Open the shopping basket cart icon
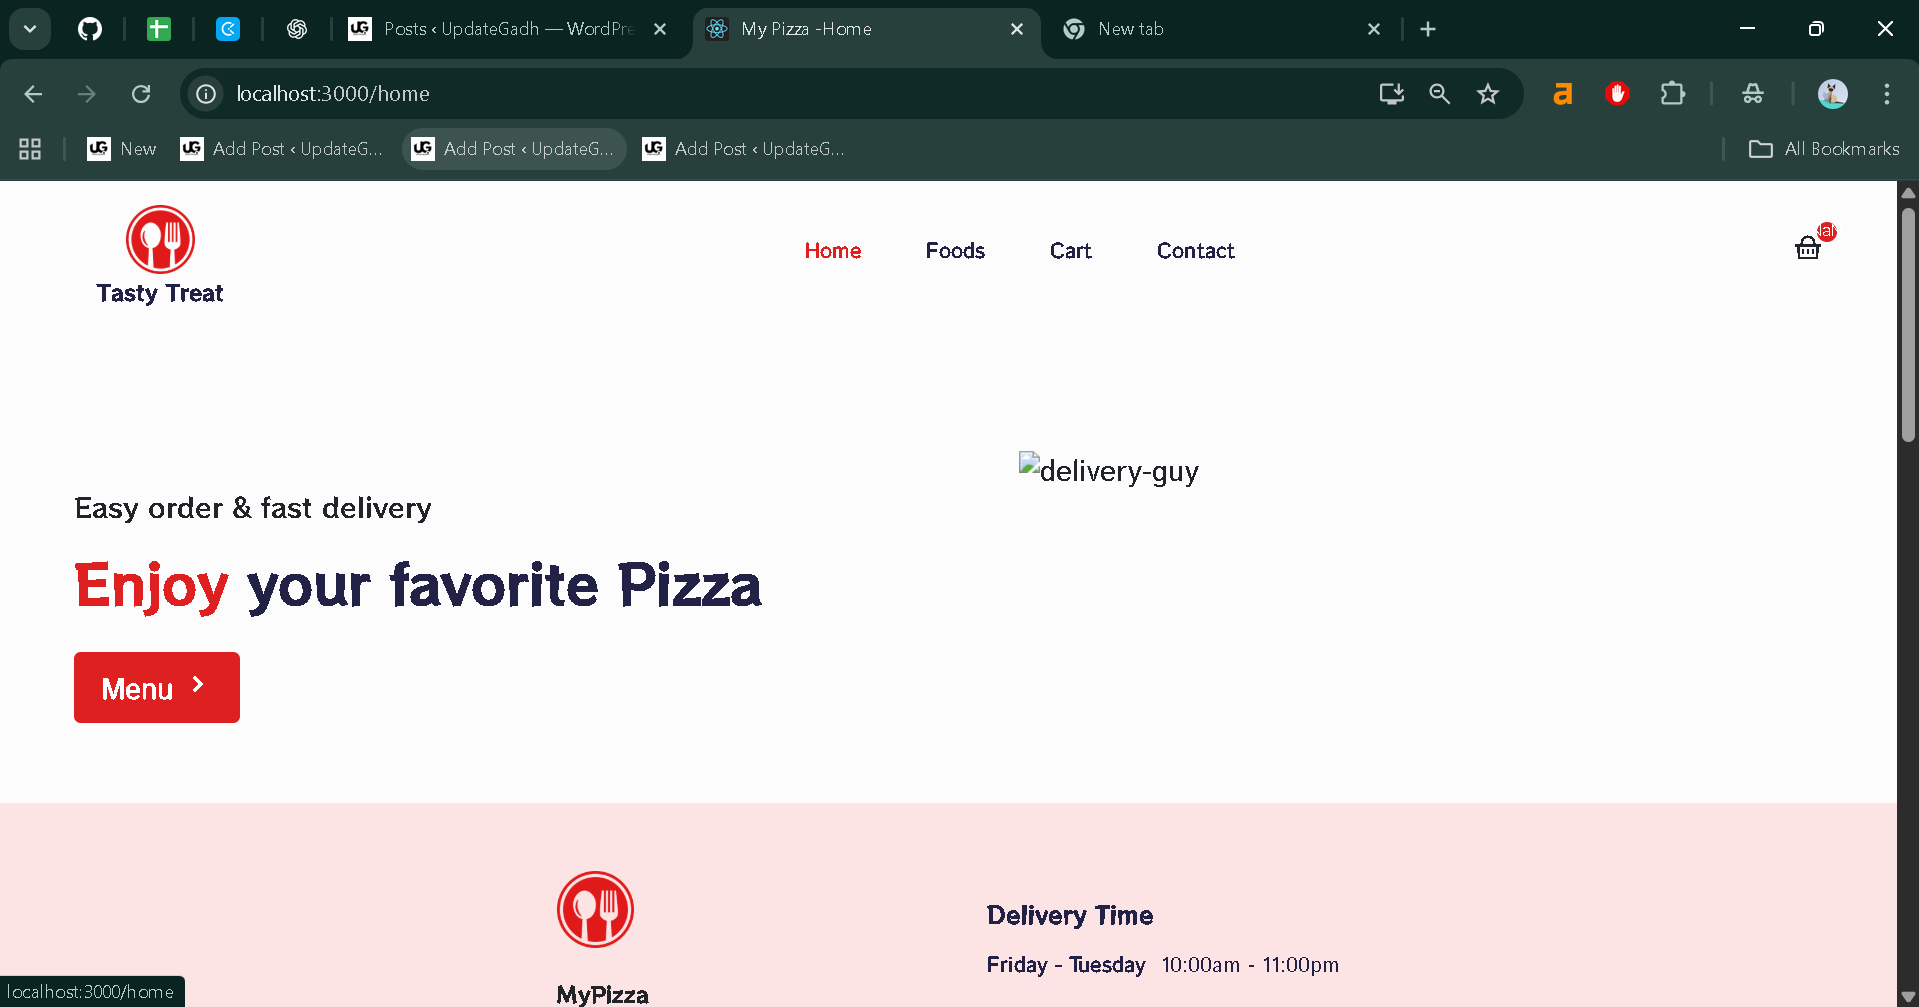This screenshot has height=1007, width=1919. coord(1807,248)
